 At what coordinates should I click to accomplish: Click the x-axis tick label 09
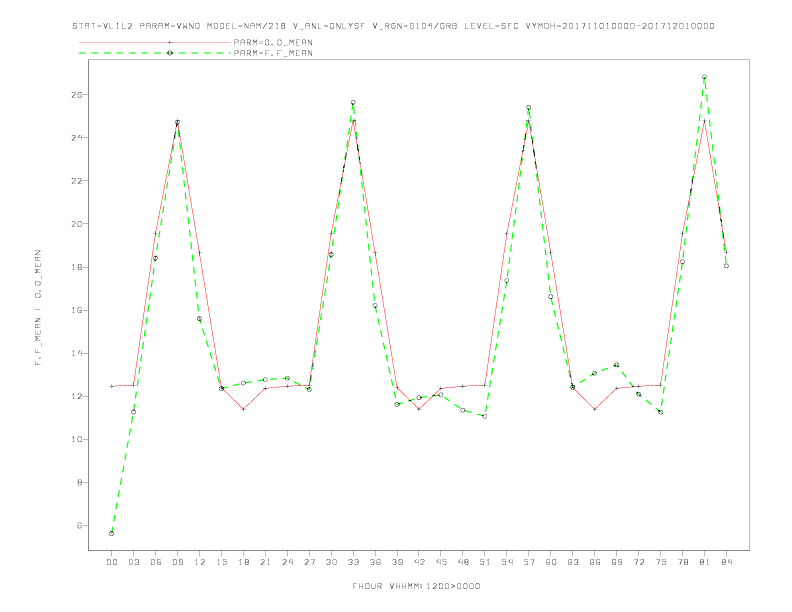[x=177, y=562]
